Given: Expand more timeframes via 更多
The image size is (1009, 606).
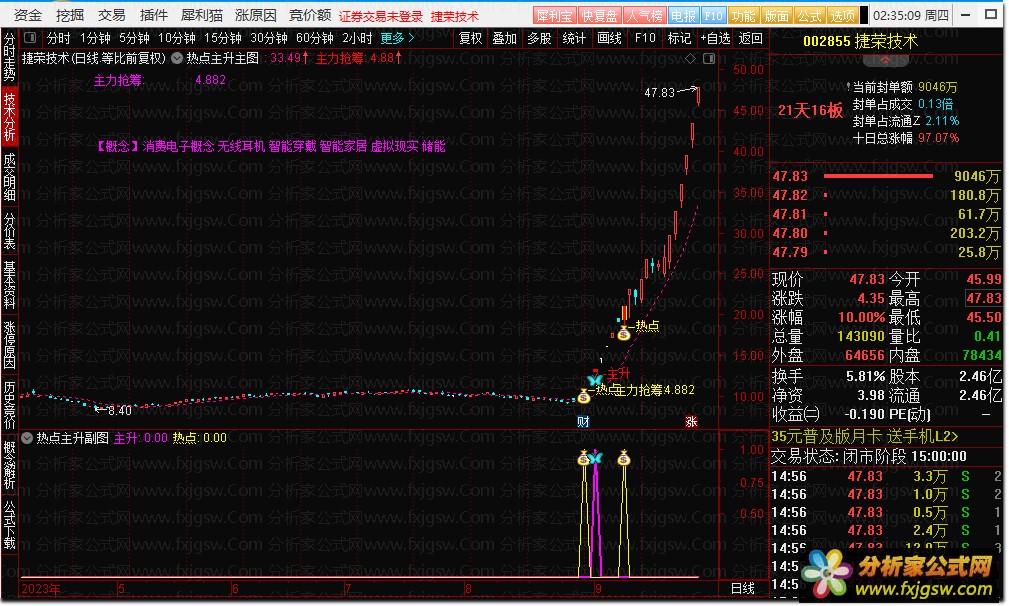Looking at the screenshot, I should (397, 39).
